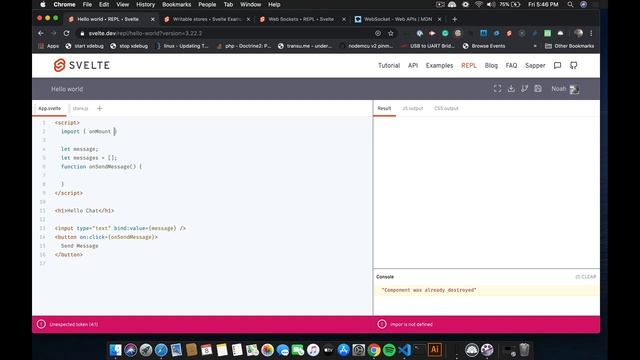640x360 pixels.
Task: Click the function onSendMessage code line
Action: [101, 167]
